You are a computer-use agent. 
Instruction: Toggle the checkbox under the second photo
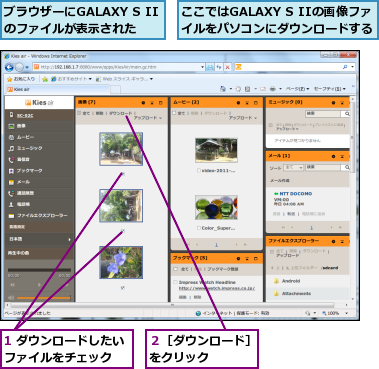pos(123,231)
